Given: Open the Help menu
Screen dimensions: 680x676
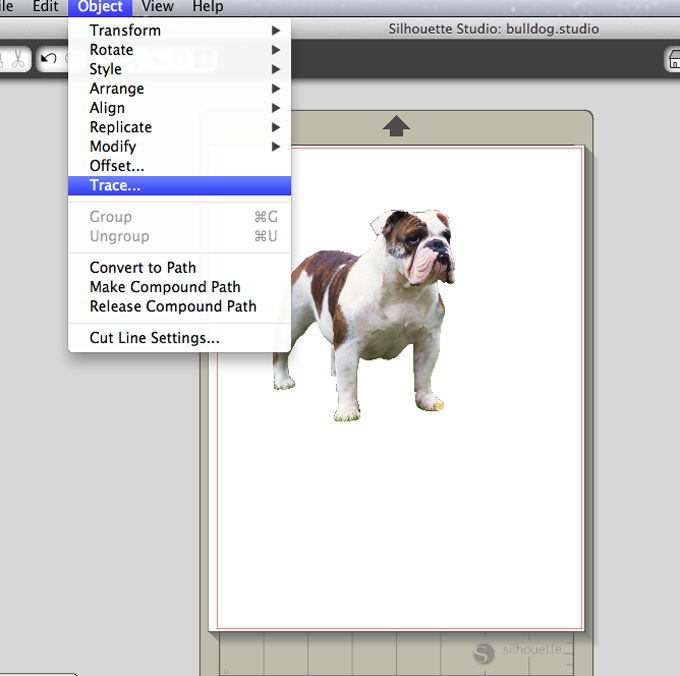Looking at the screenshot, I should pos(208,7).
